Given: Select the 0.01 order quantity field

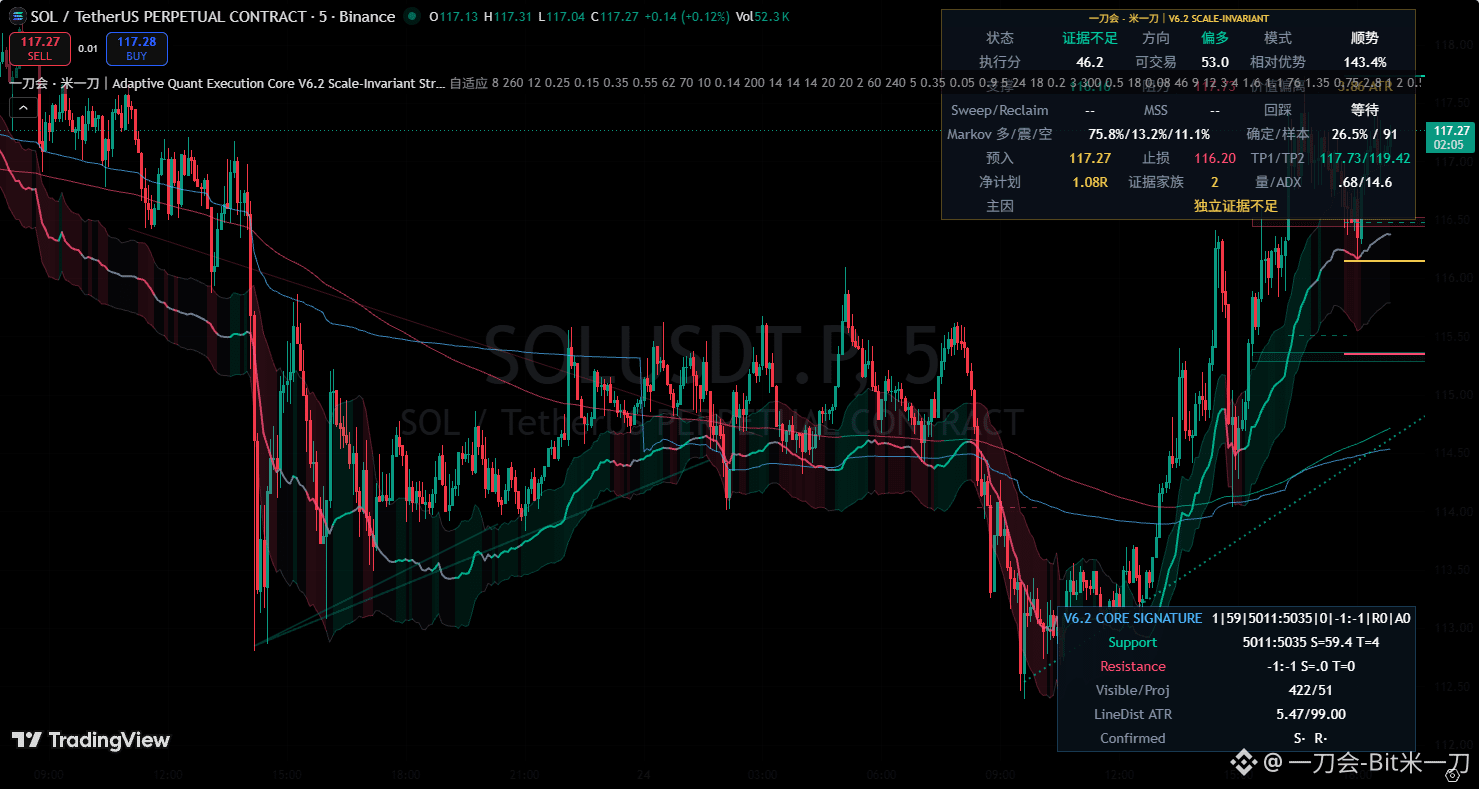Looking at the screenshot, I should click(88, 48).
